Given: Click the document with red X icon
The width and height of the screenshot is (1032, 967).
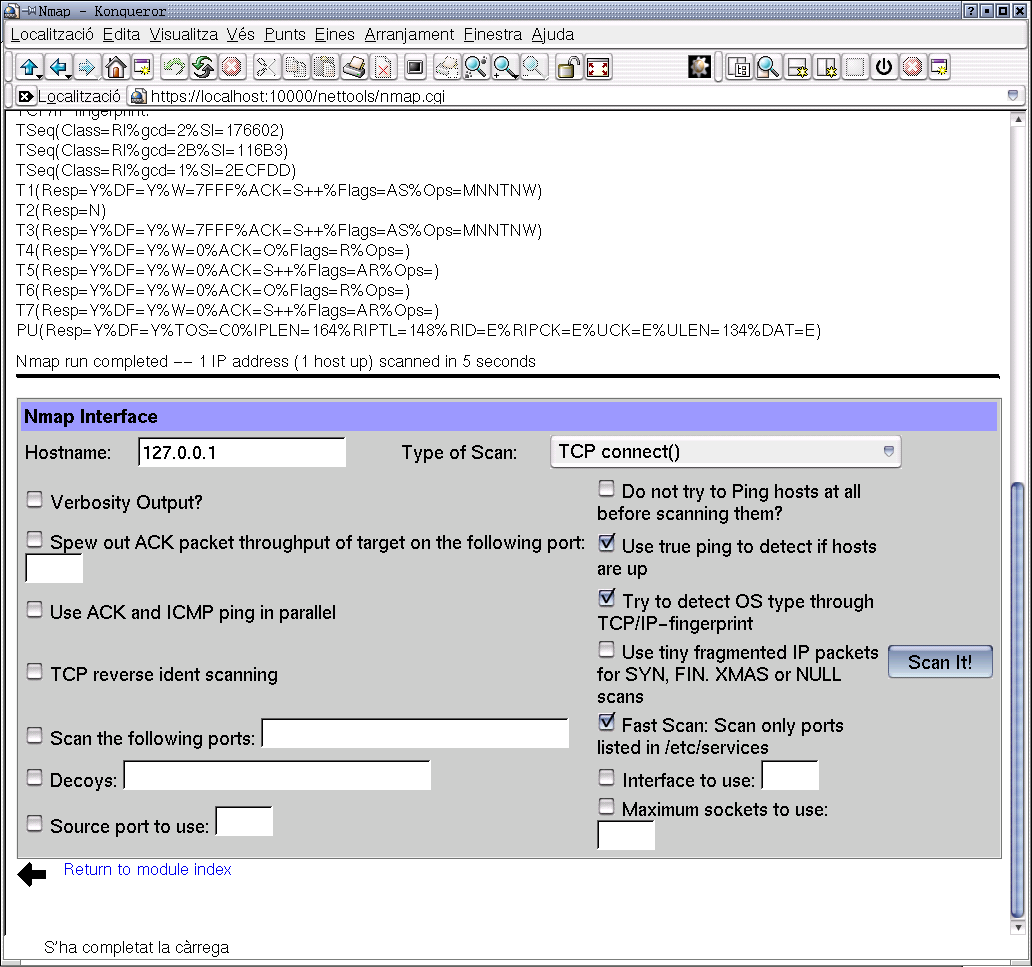Looking at the screenshot, I should 383,67.
